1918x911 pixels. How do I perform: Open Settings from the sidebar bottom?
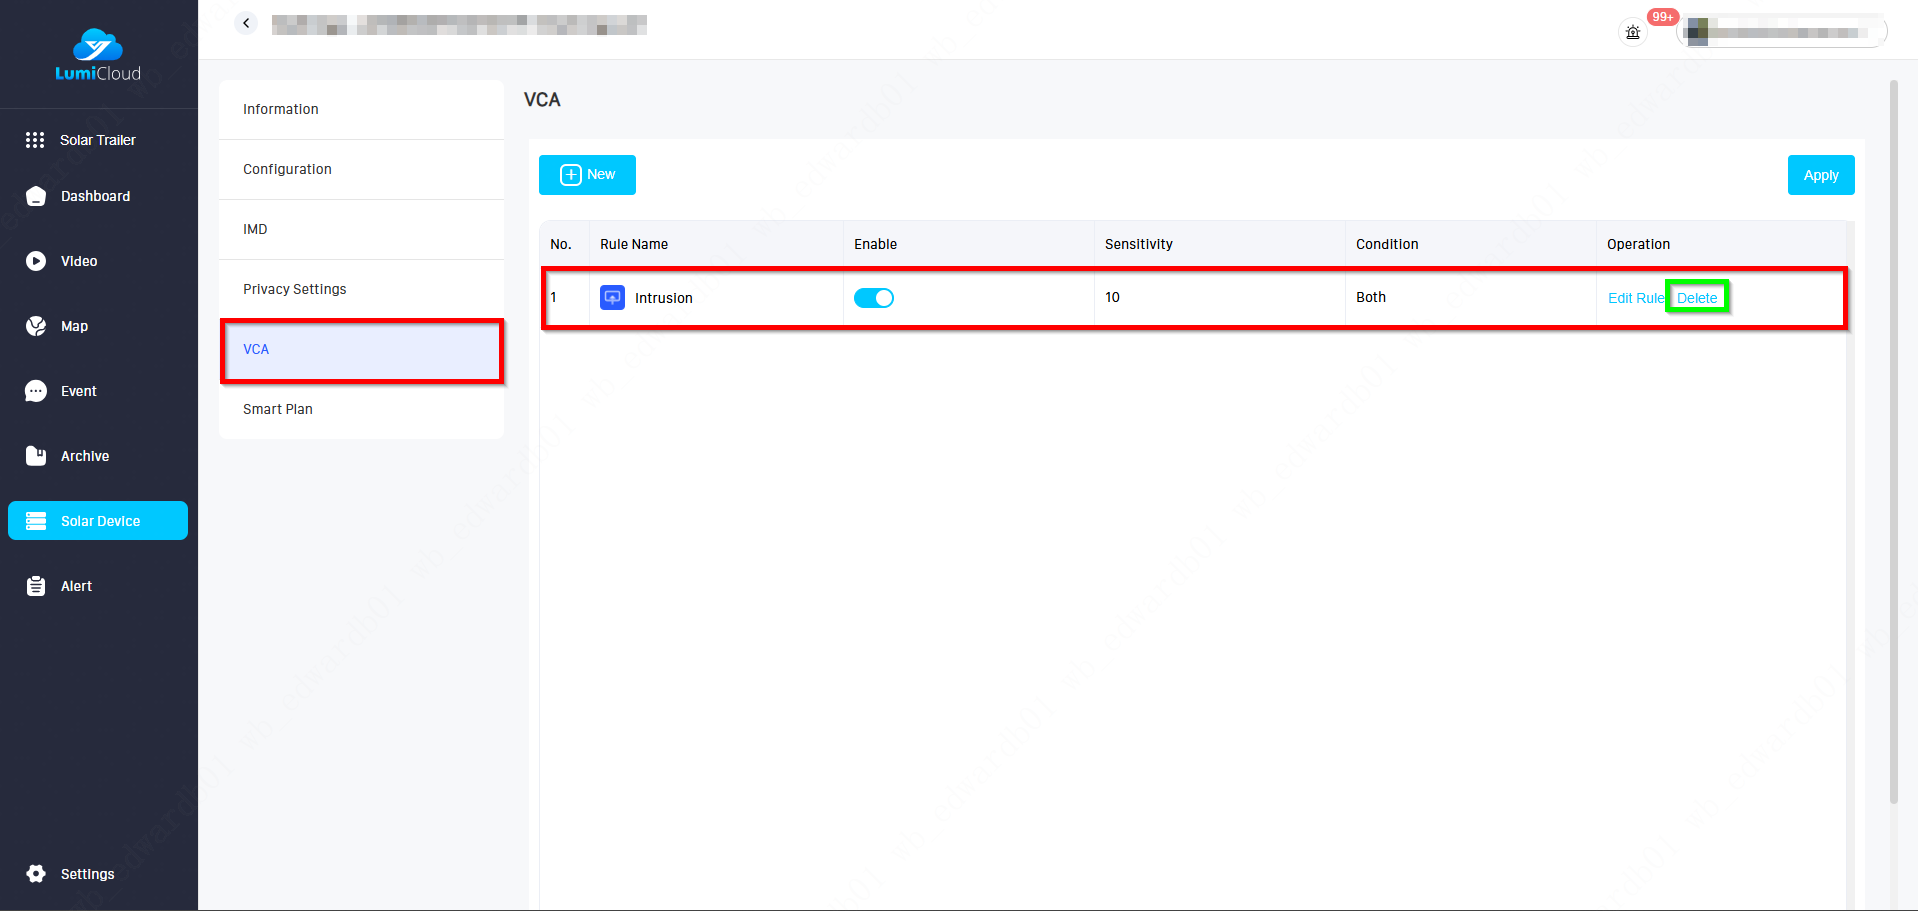pyautogui.click(x=87, y=874)
